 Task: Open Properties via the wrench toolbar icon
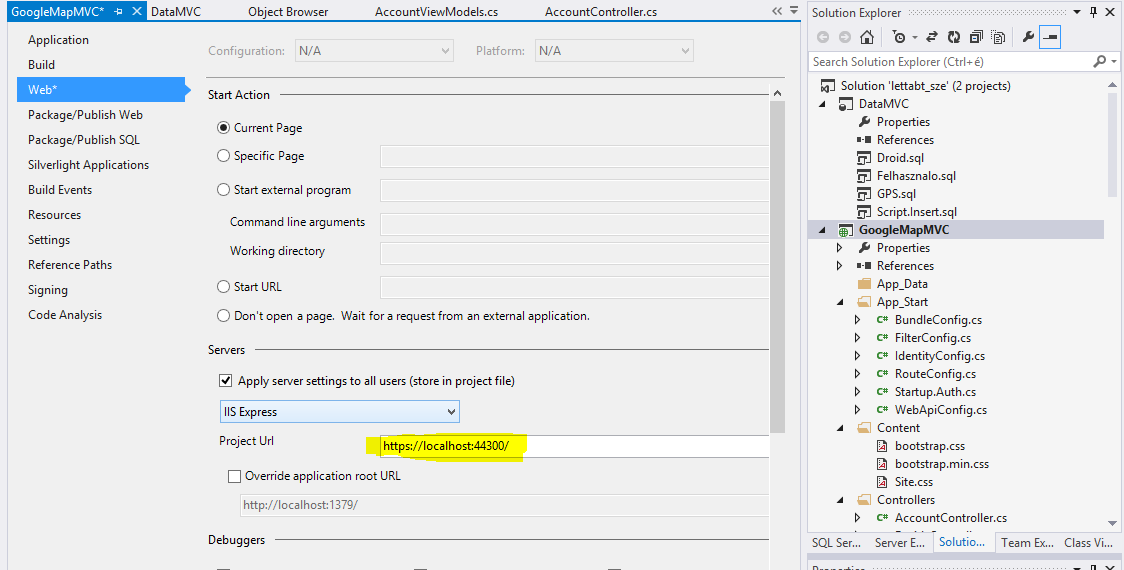[1028, 37]
